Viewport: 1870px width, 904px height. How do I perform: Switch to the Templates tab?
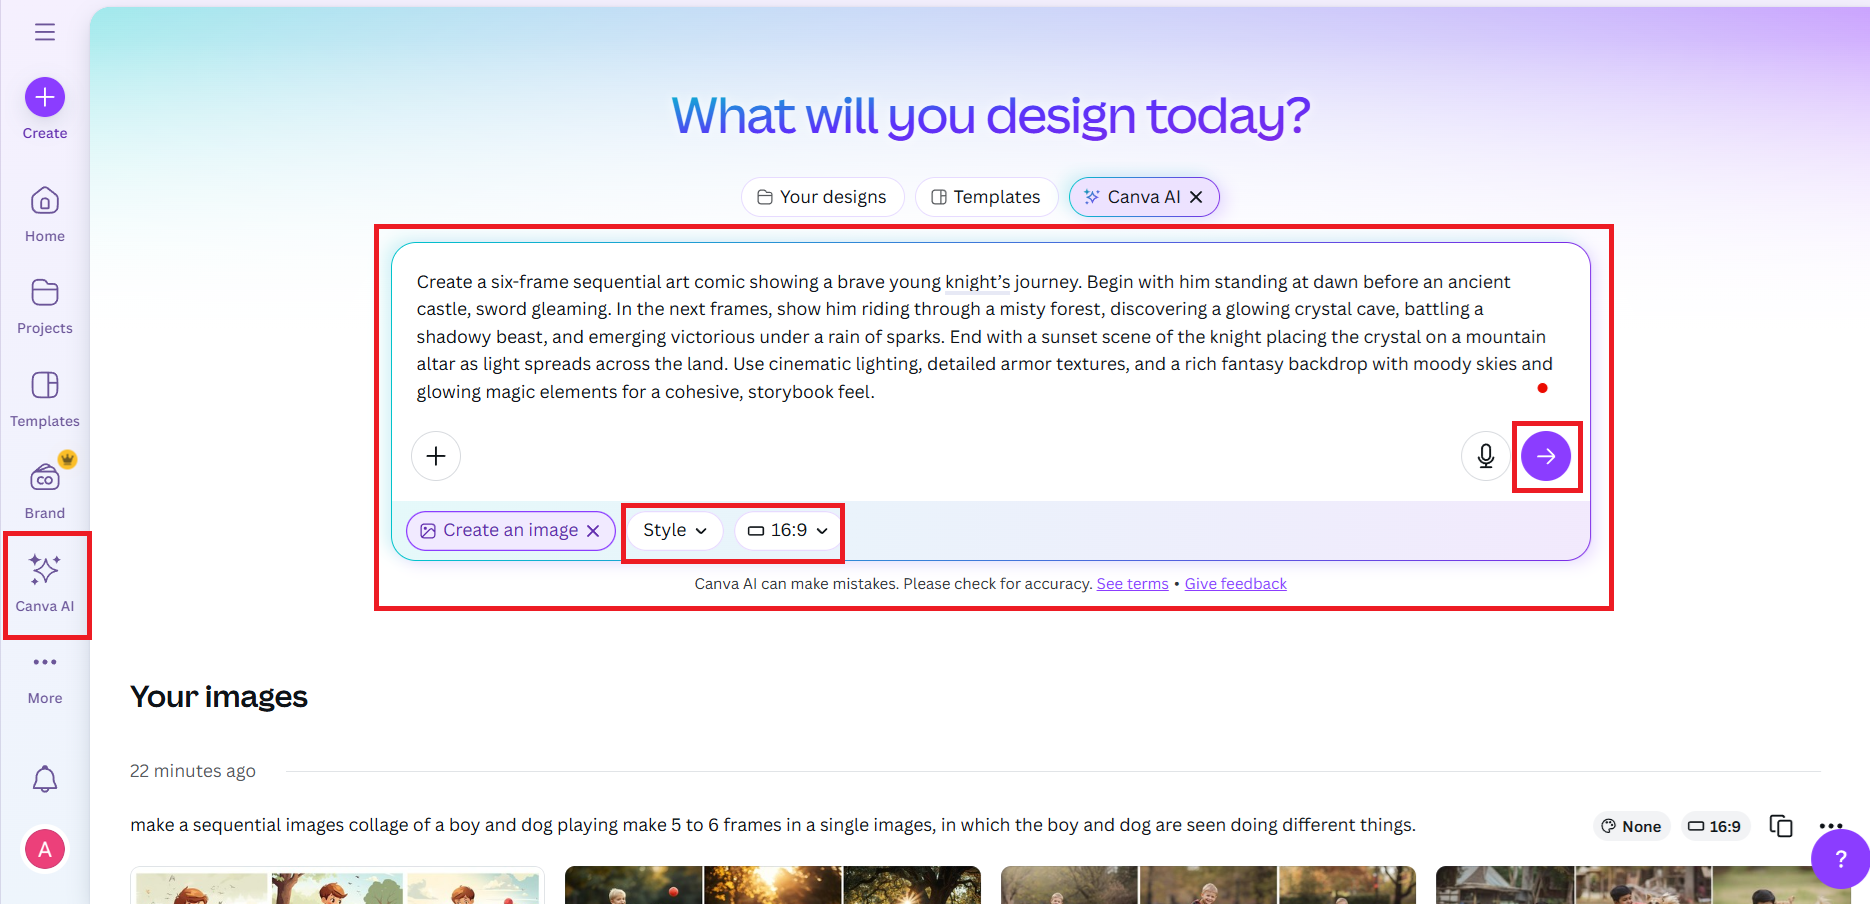click(x=985, y=197)
